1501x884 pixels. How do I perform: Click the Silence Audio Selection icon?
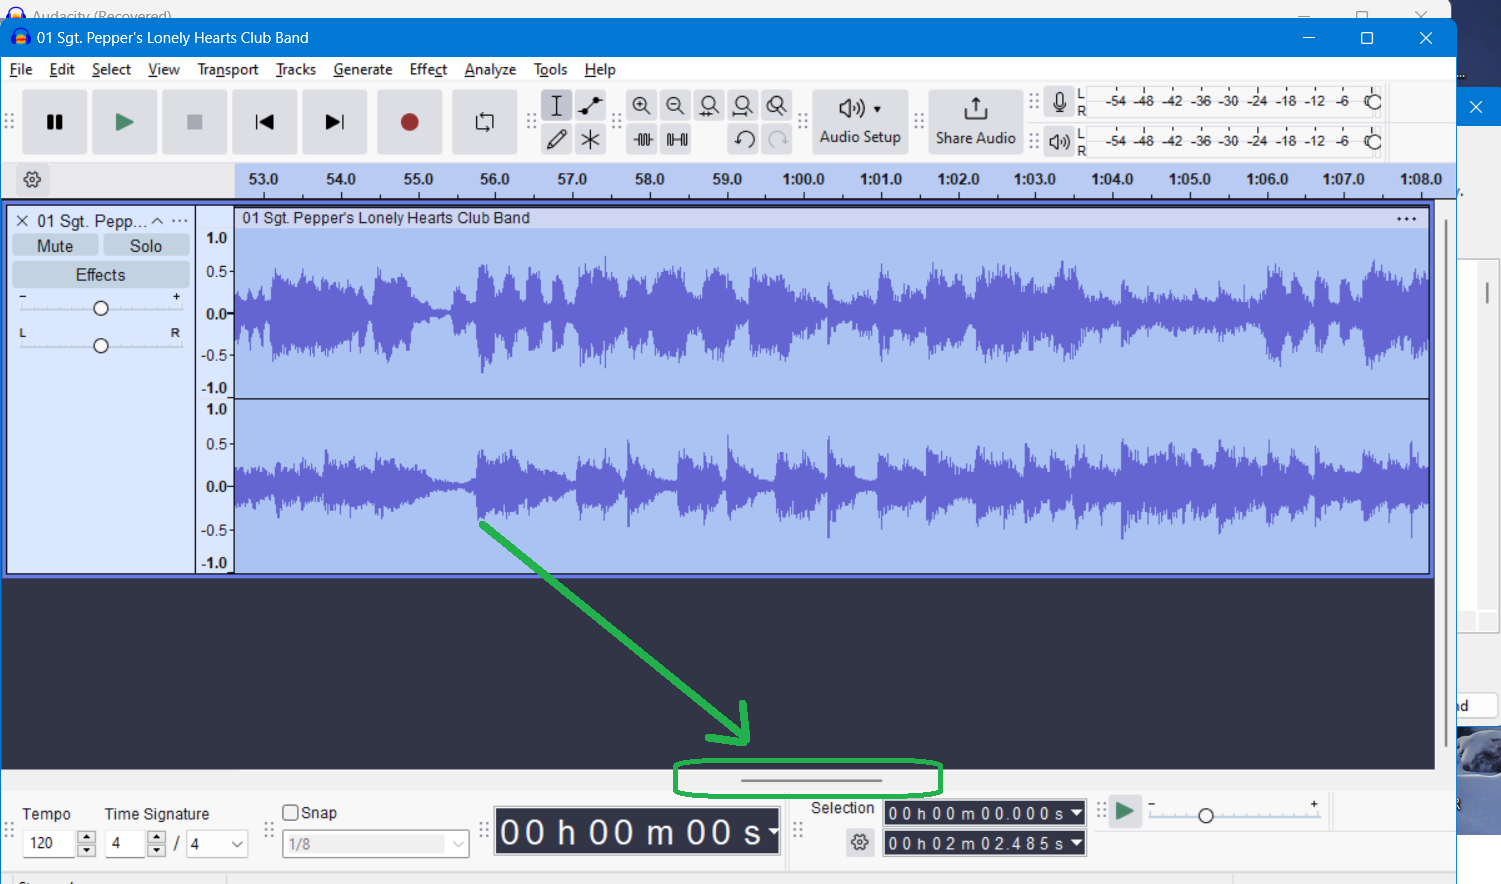pos(675,139)
